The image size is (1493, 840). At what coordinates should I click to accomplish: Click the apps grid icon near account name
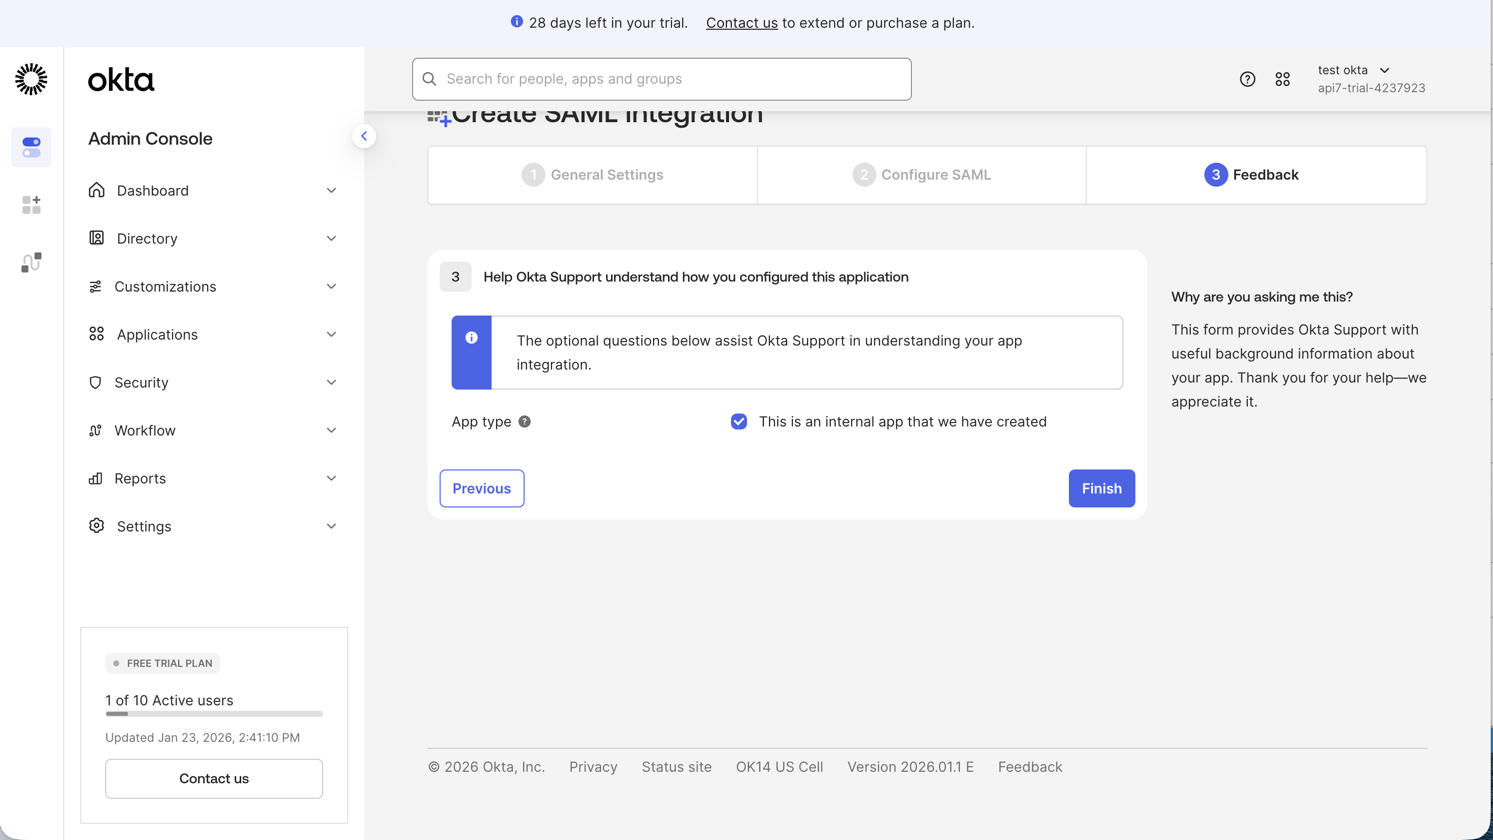coord(1283,79)
